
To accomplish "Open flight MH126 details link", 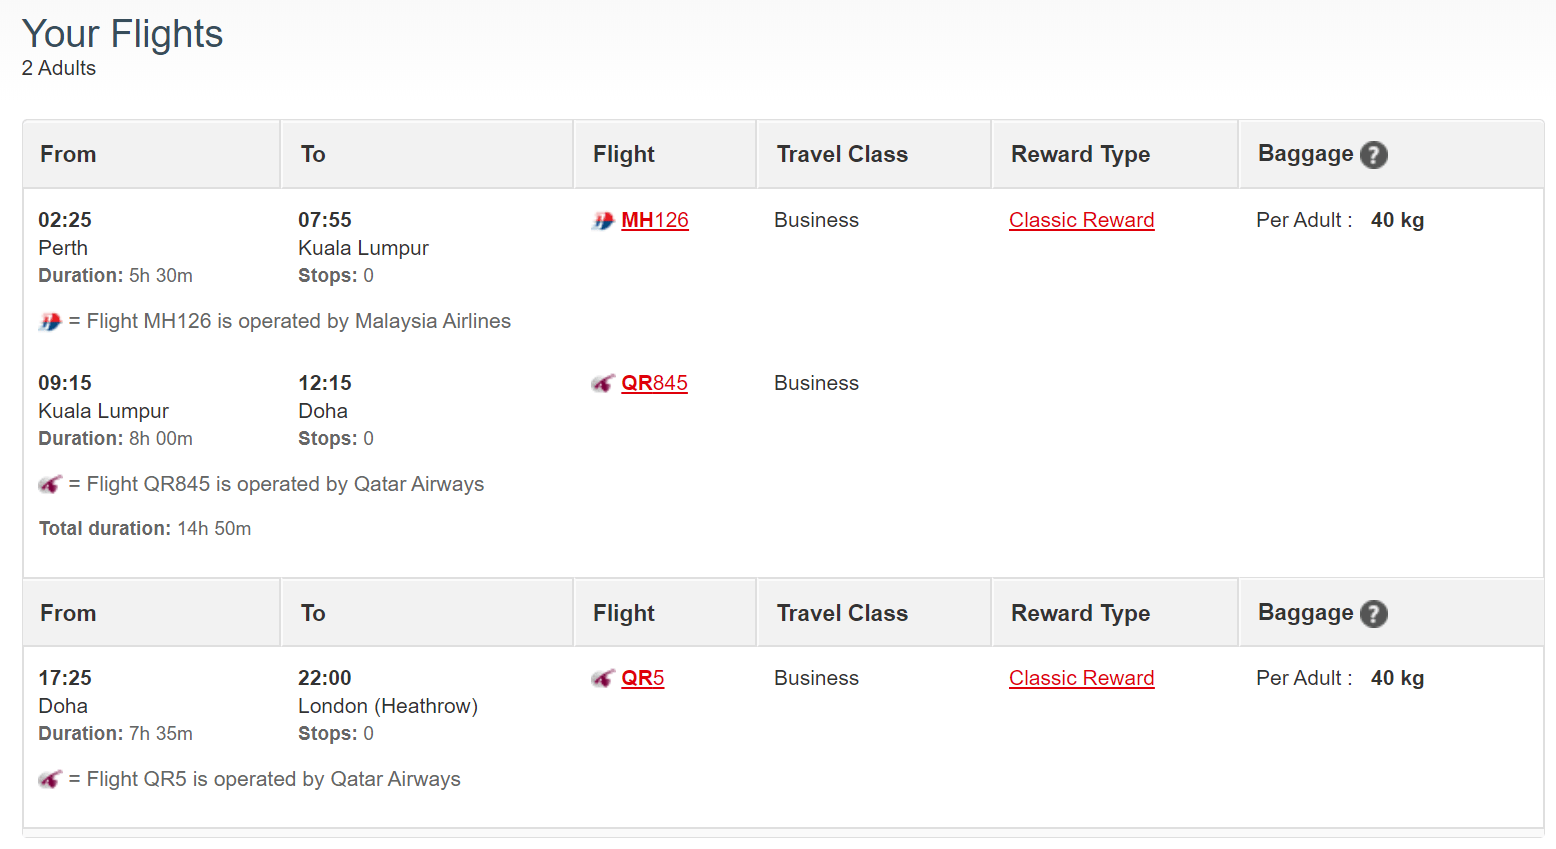I will tap(655, 220).
